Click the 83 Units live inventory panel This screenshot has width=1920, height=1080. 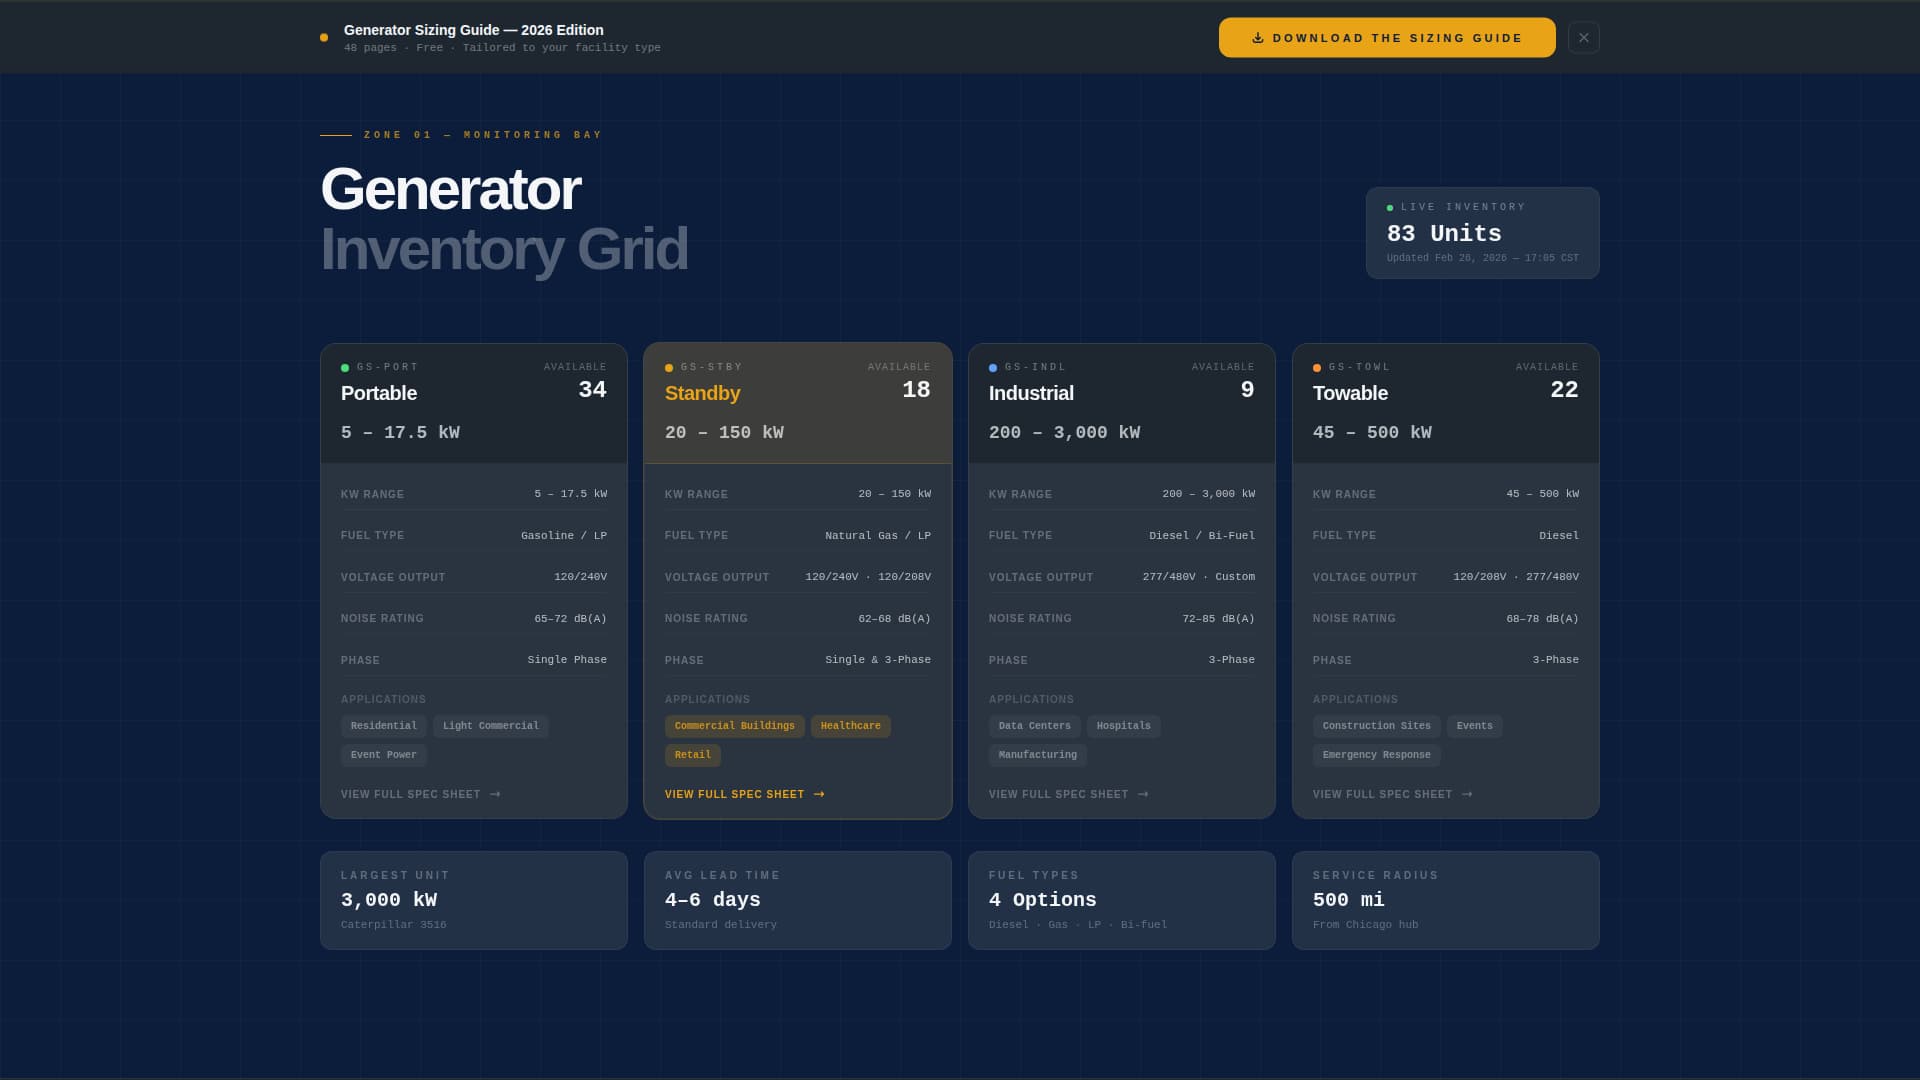(x=1482, y=233)
